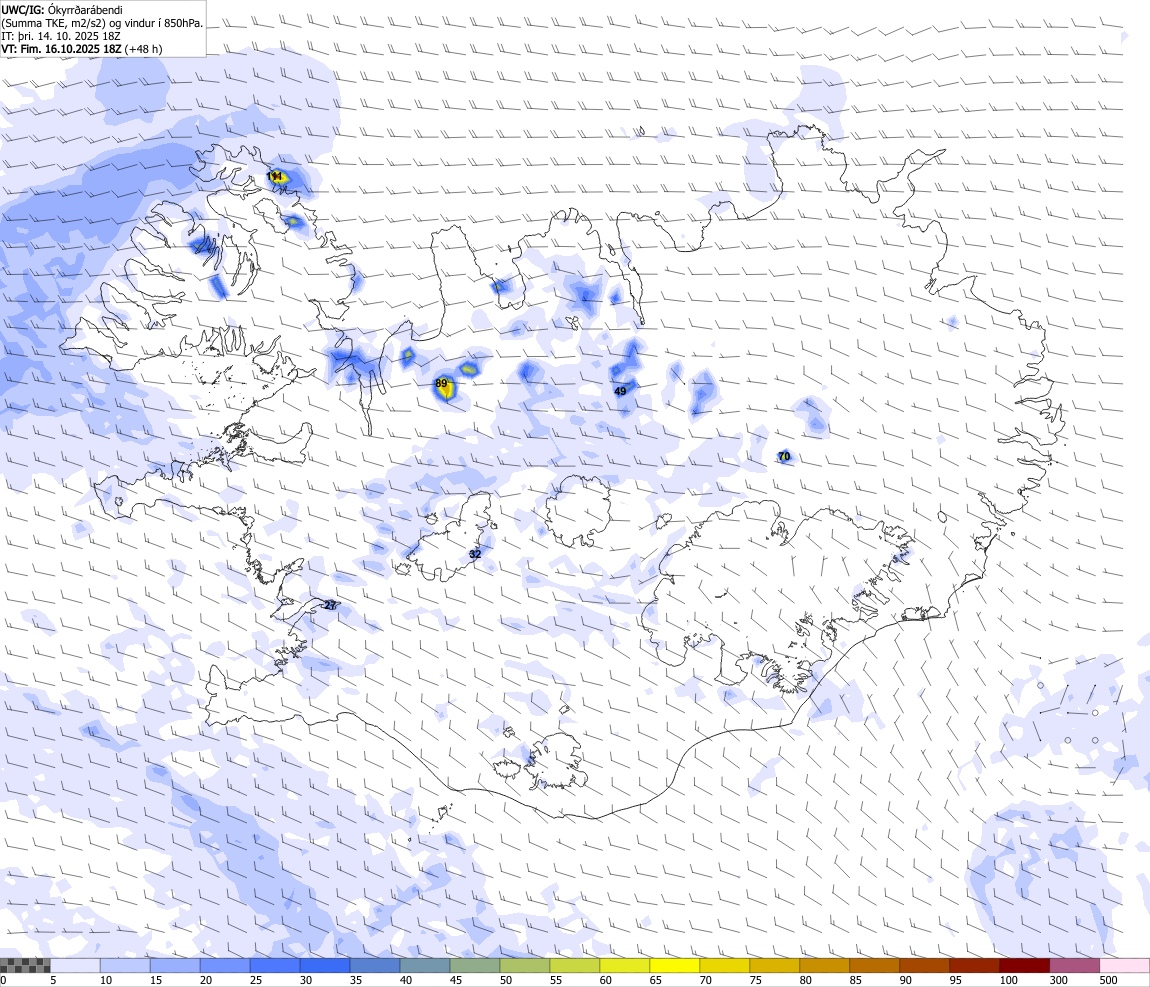Select the legend swatch between 10 and 15

click(x=125, y=965)
